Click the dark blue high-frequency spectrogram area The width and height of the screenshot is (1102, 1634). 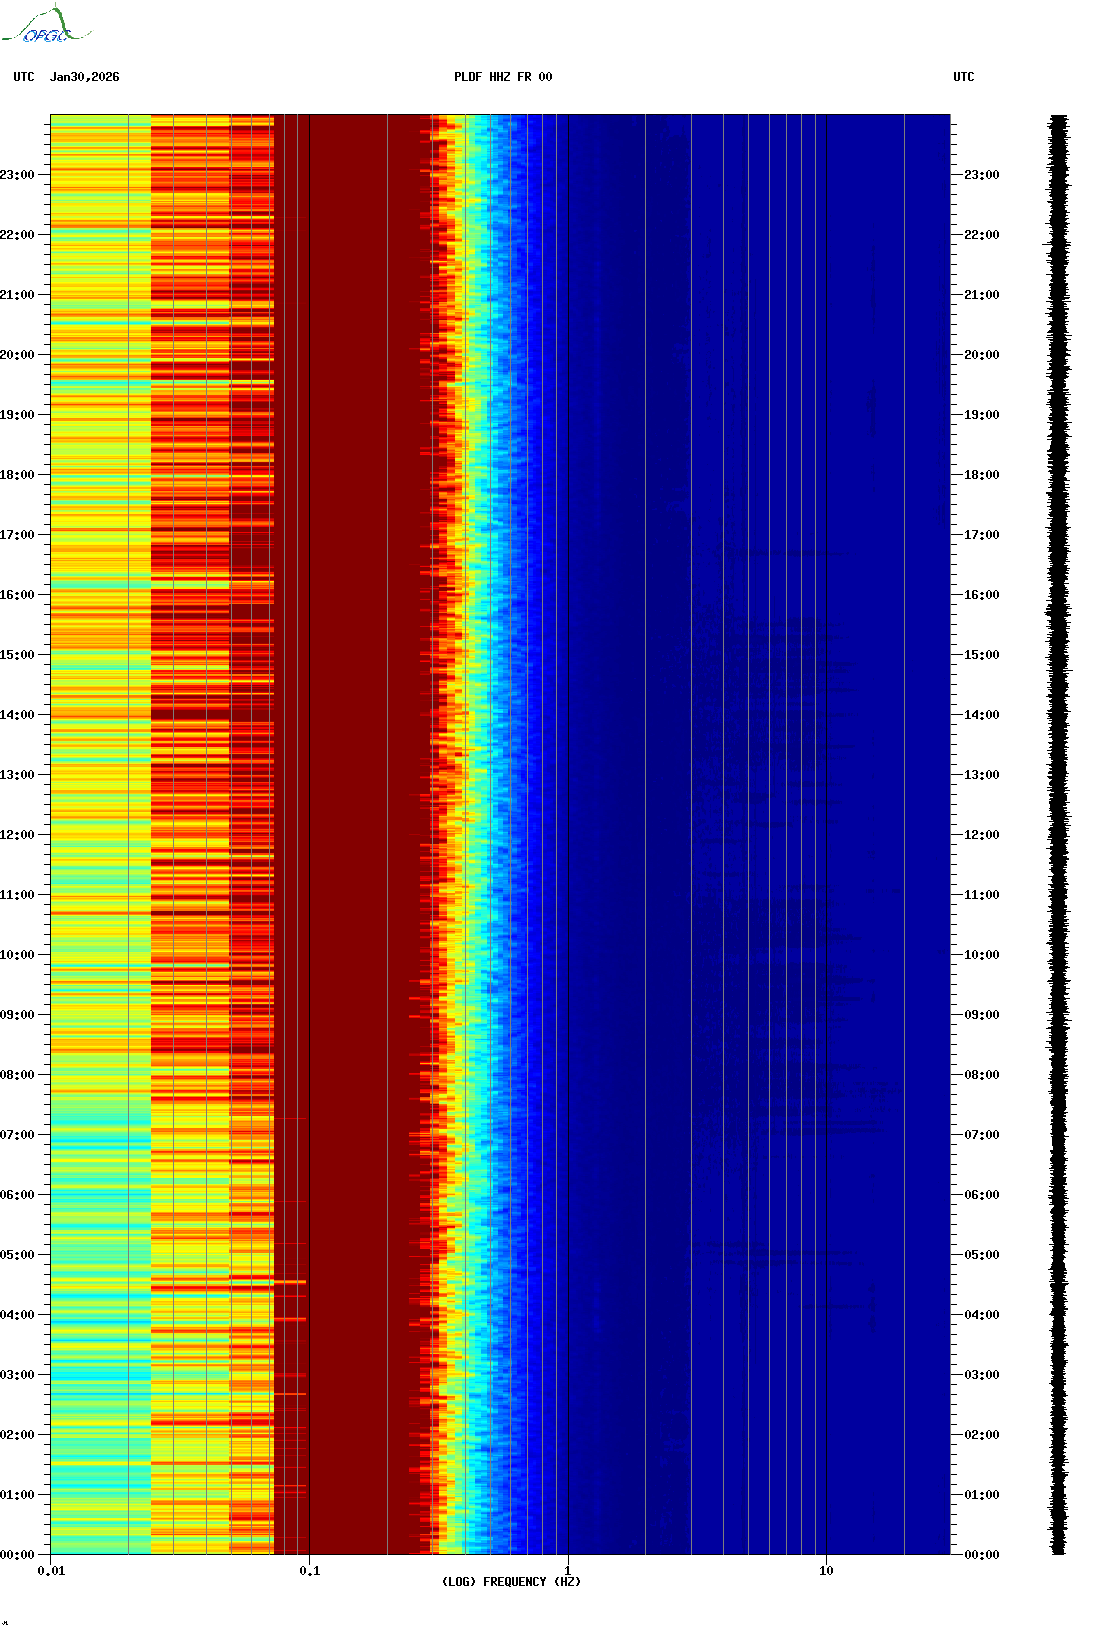click(760, 800)
